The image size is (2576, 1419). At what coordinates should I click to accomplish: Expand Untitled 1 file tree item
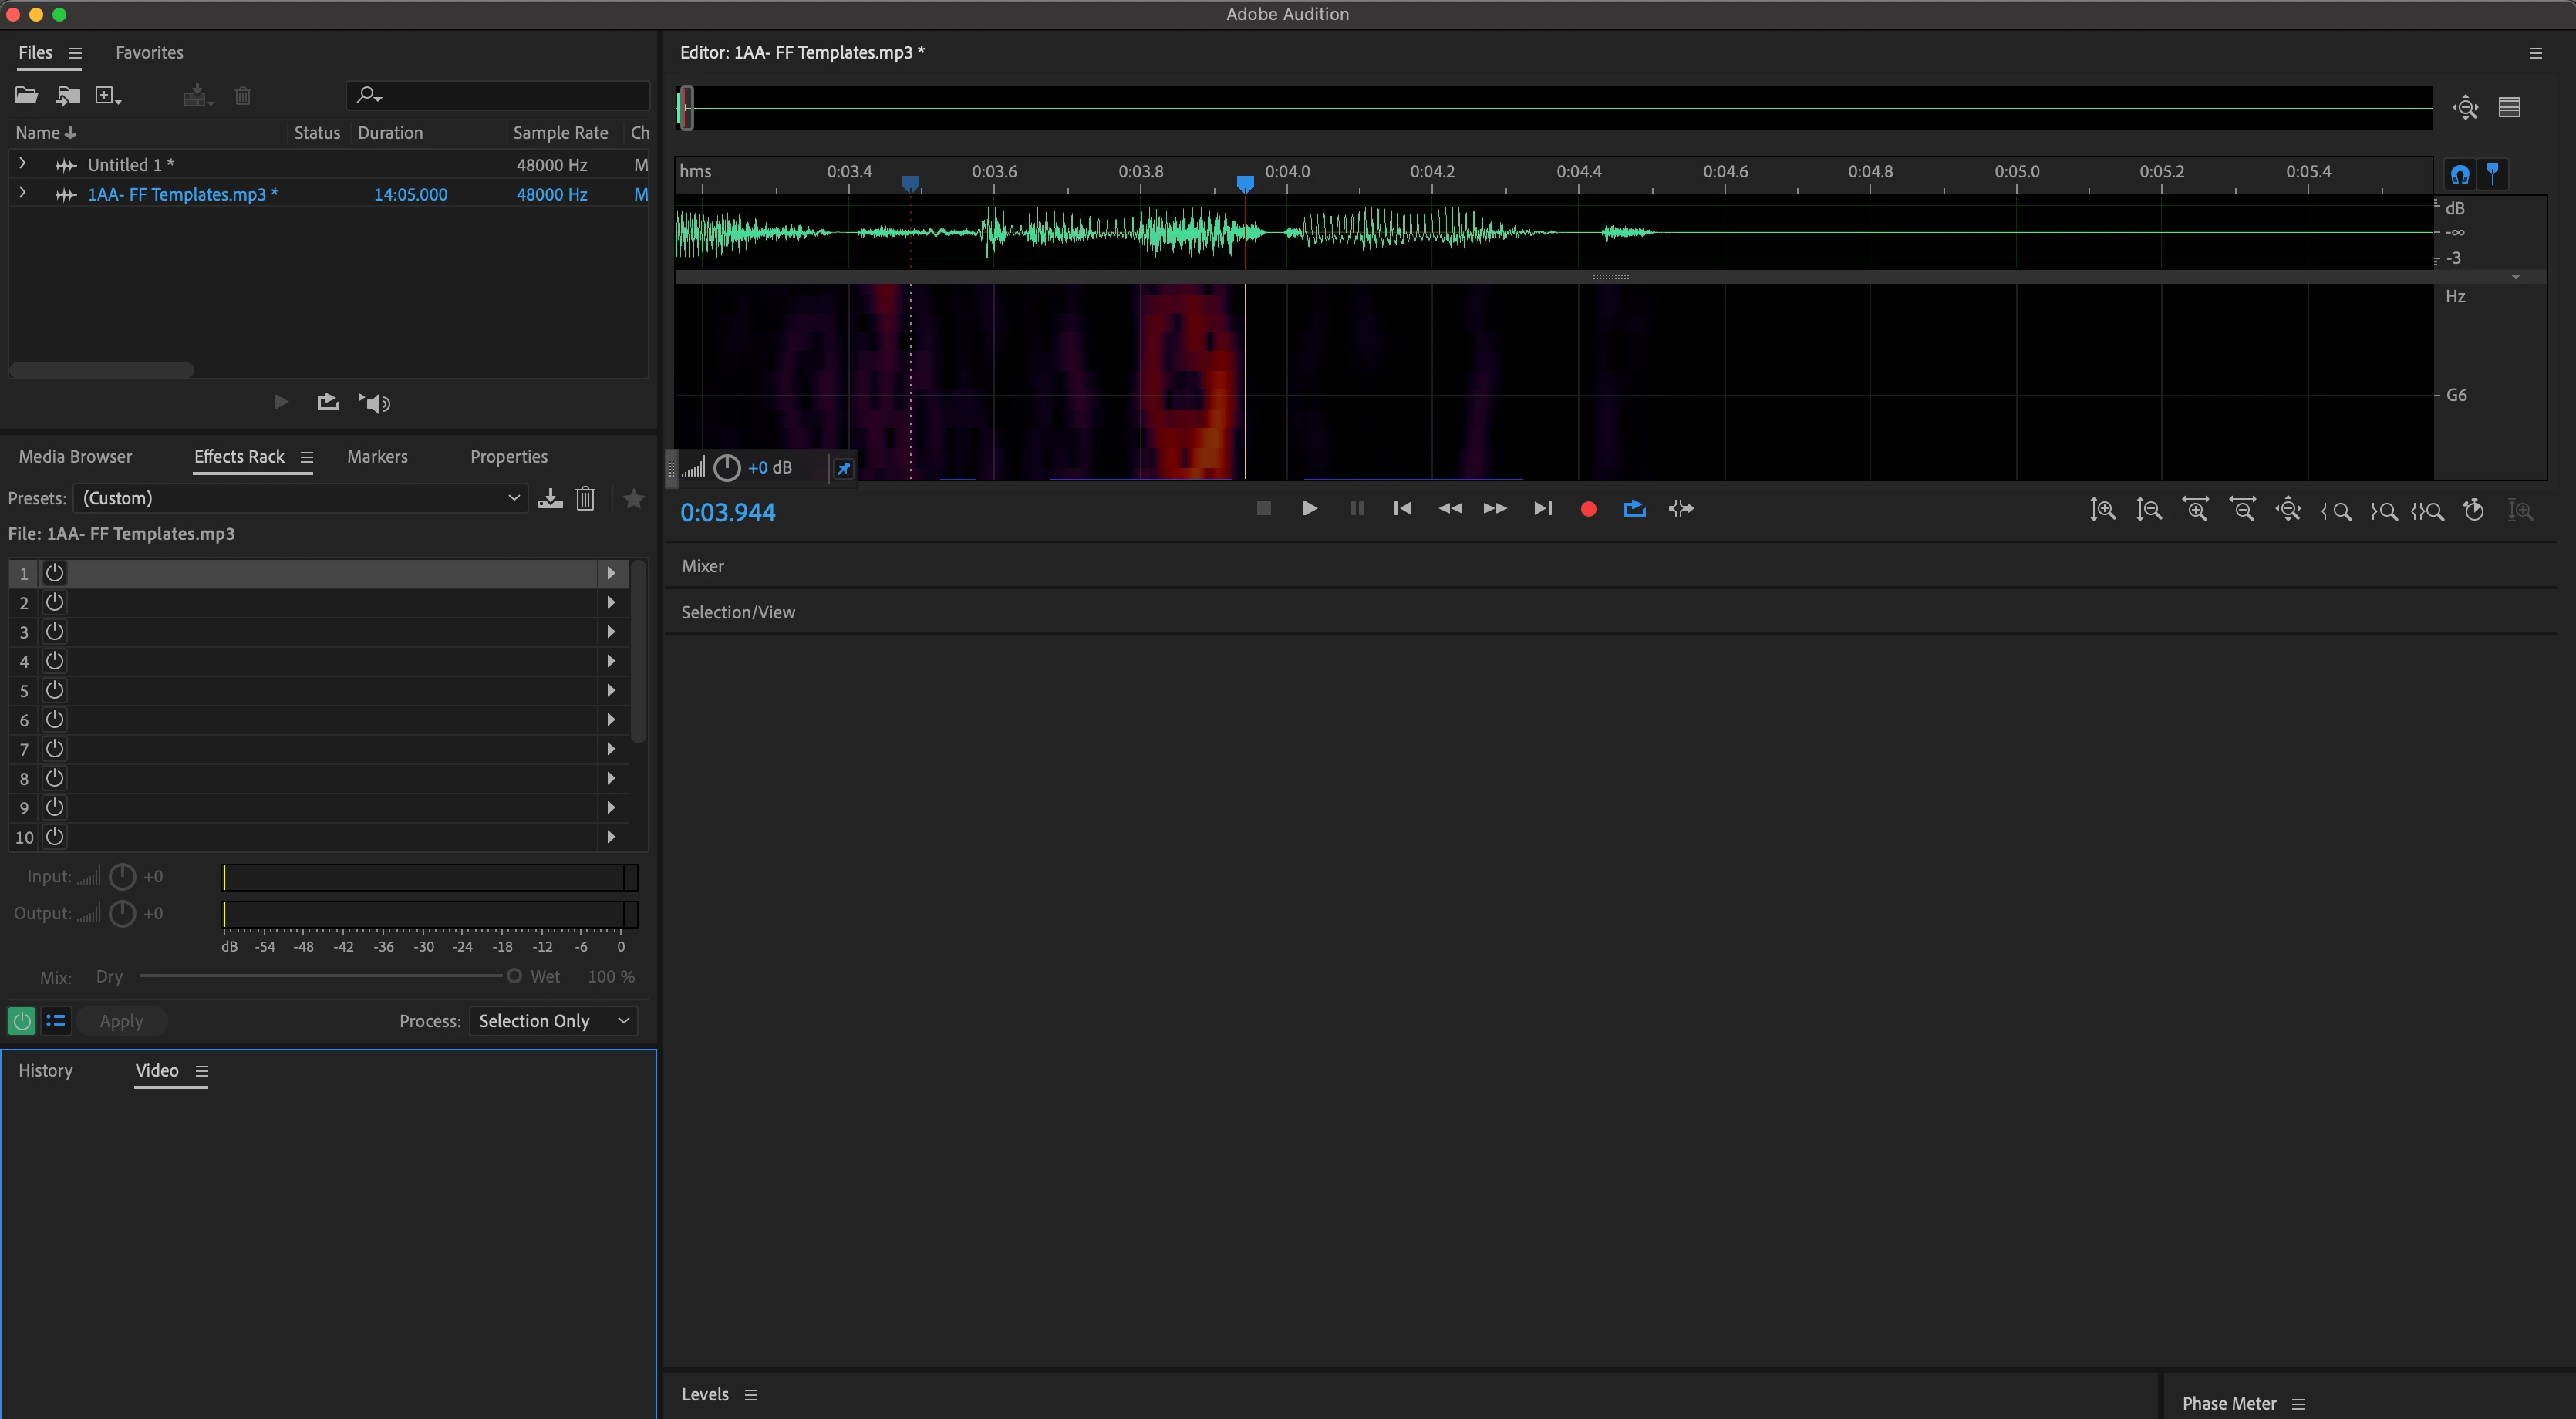[22, 164]
